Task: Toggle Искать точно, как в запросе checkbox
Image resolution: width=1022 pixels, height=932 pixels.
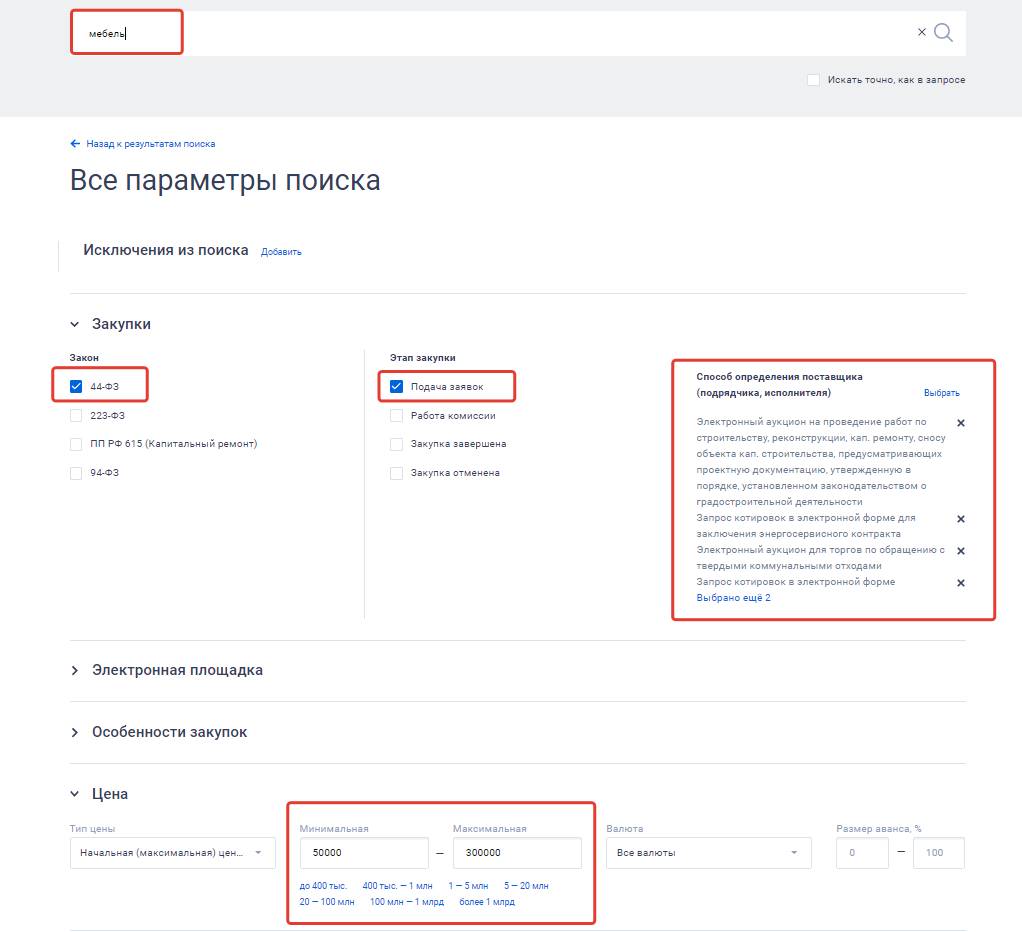Action: click(x=813, y=80)
